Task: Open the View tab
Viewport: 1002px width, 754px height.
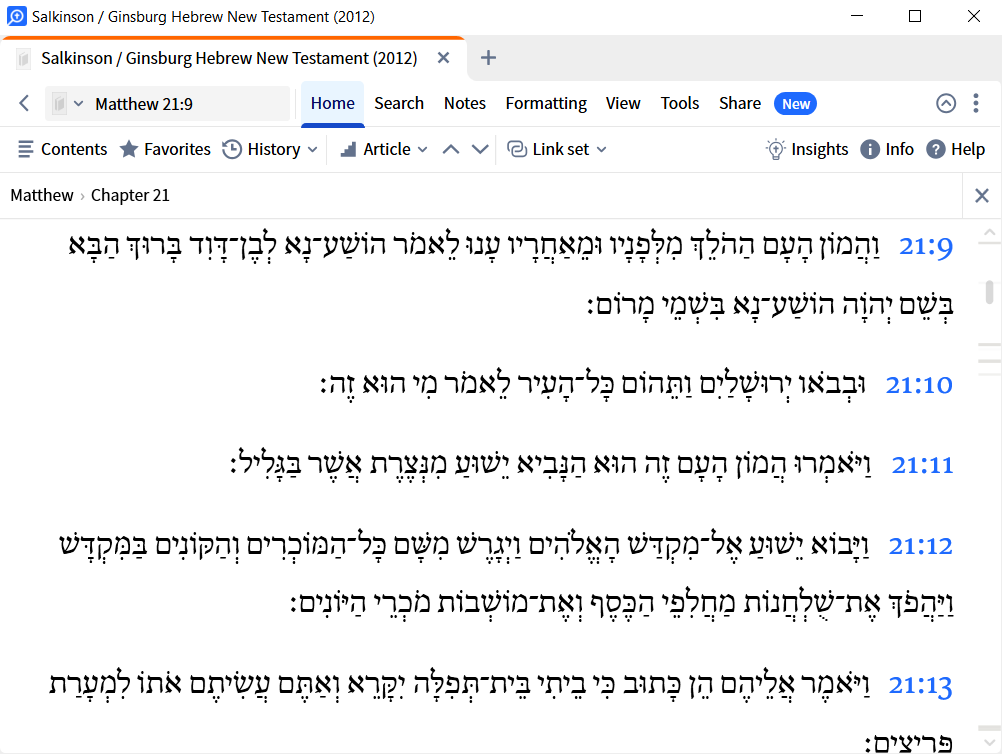Action: pos(623,104)
